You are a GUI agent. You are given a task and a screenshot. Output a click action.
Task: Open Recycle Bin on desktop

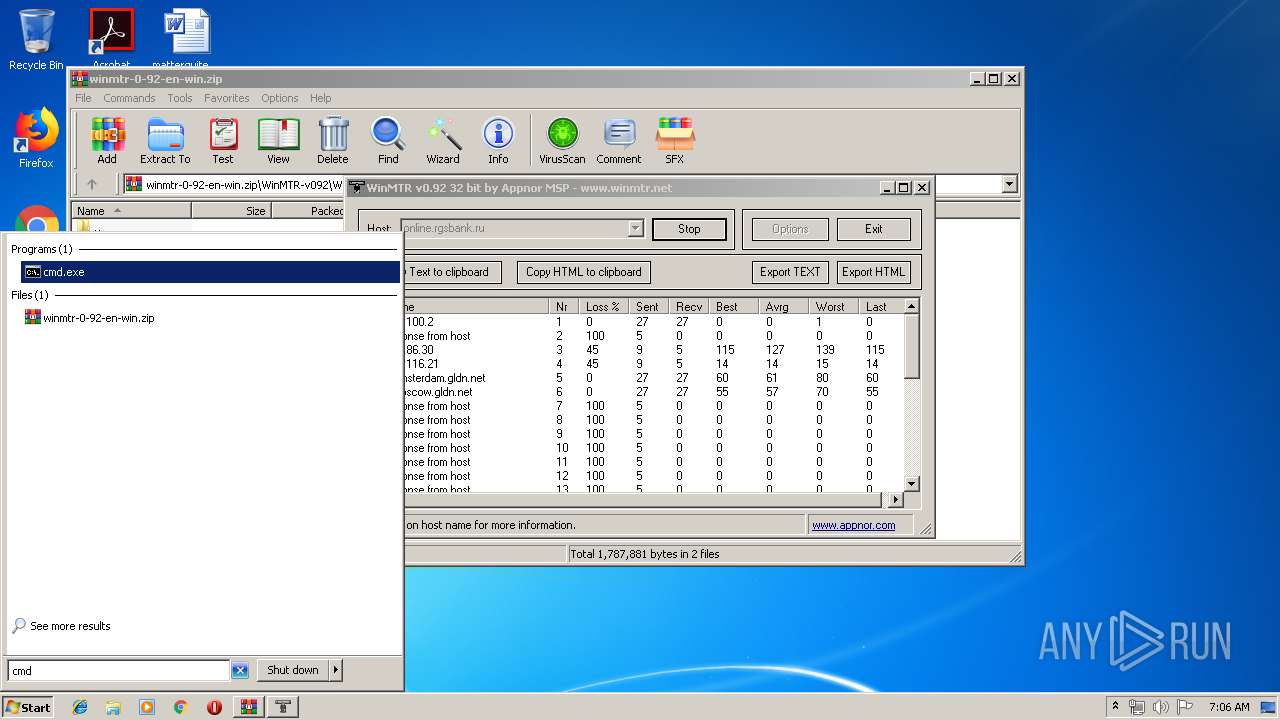coord(36,40)
